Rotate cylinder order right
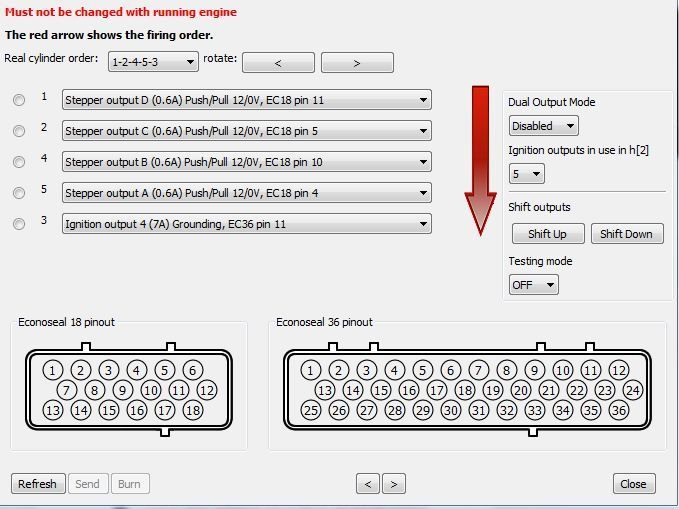This screenshot has height=509, width=679. [x=357, y=63]
